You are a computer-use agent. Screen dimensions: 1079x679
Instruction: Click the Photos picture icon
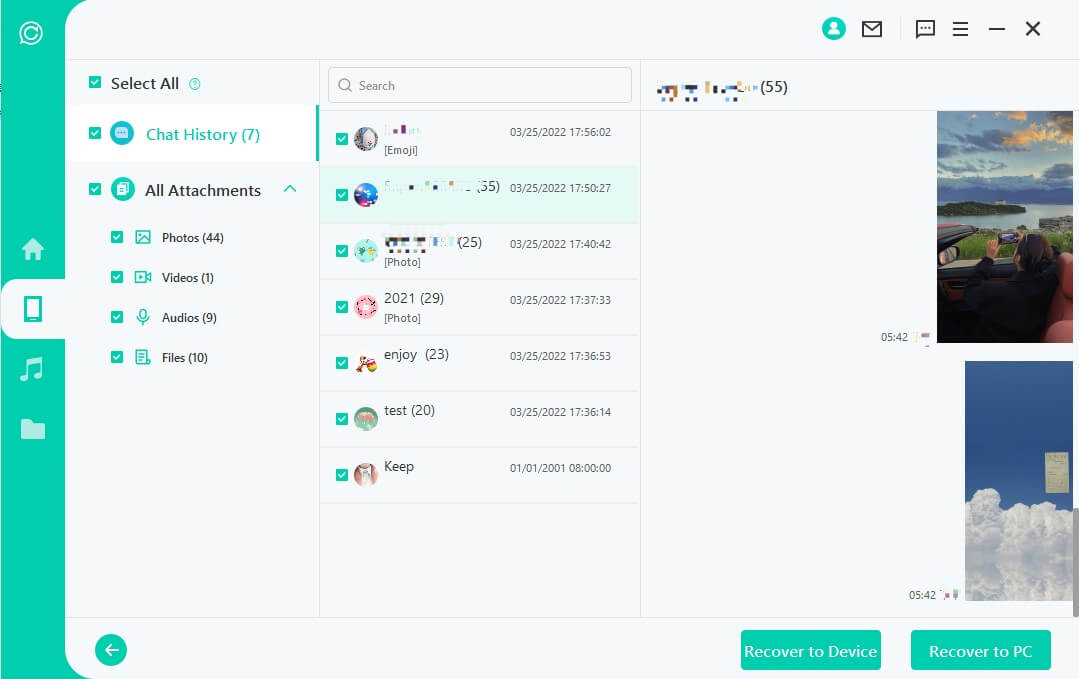pyautogui.click(x=142, y=237)
